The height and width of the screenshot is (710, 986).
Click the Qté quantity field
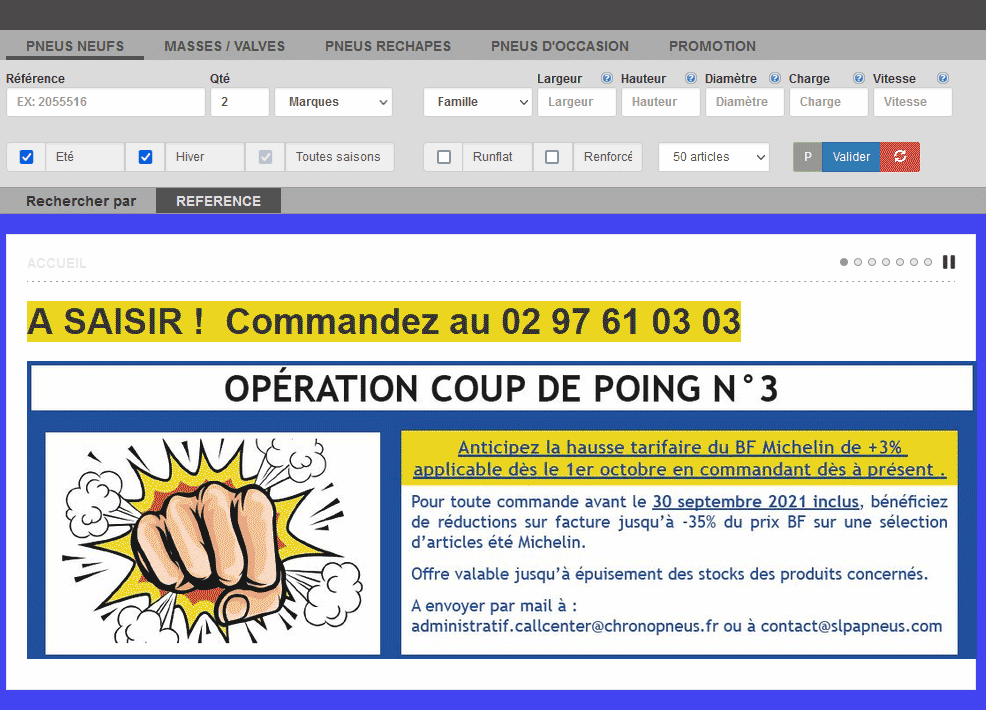pyautogui.click(x=240, y=102)
